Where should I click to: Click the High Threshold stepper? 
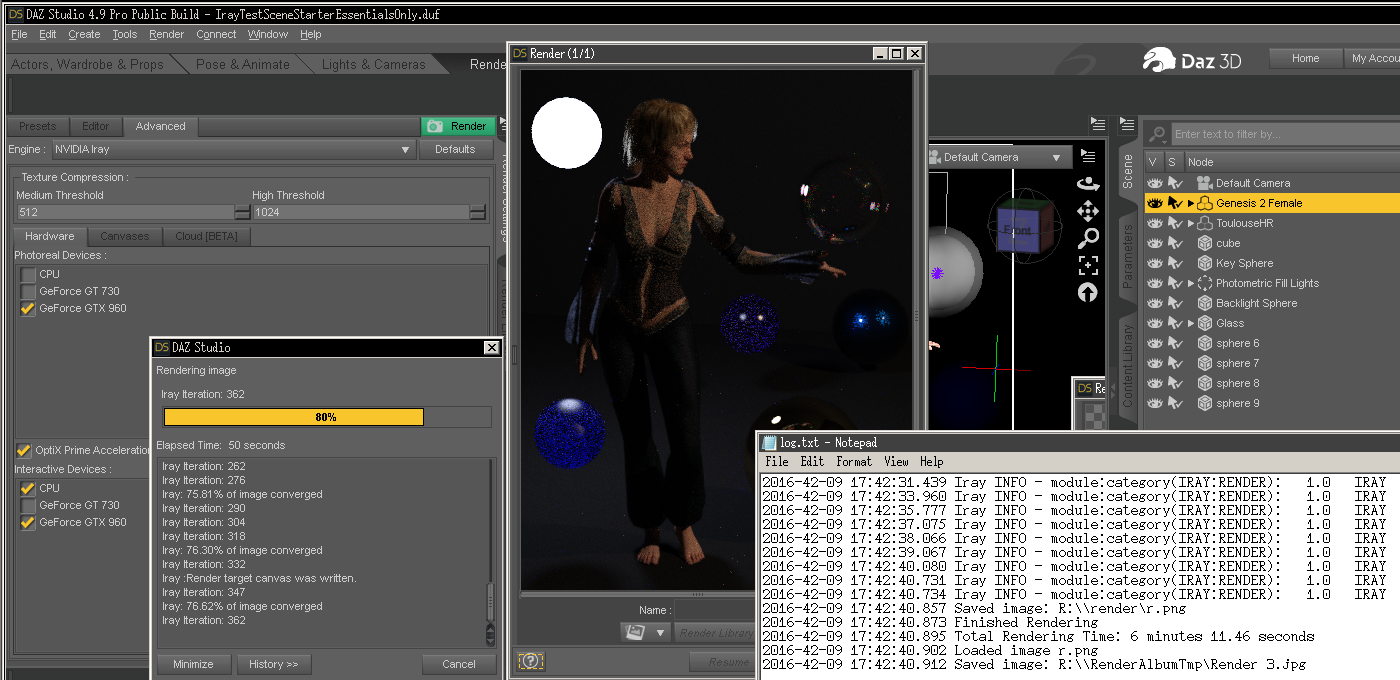[x=478, y=212]
